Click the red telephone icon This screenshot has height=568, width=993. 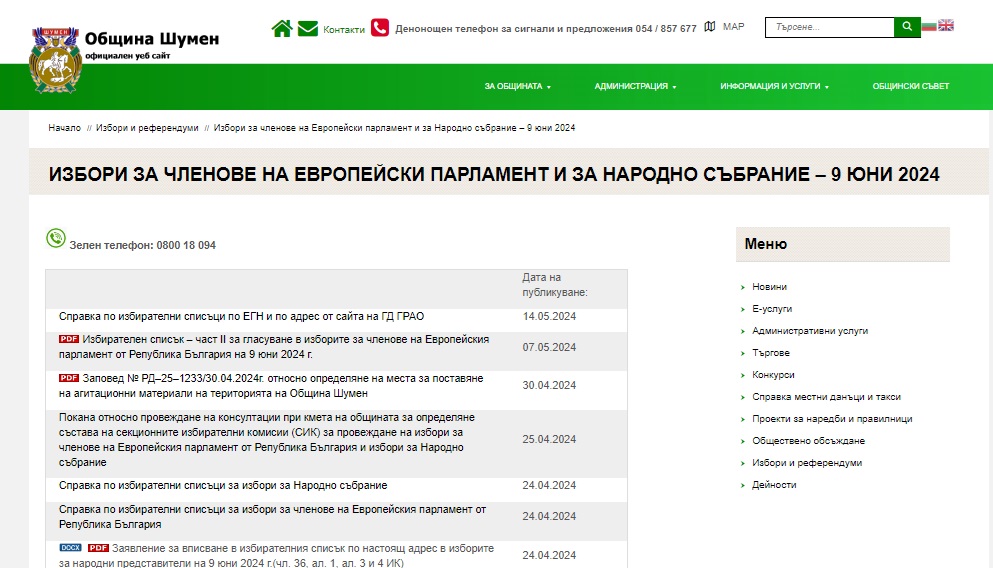[x=380, y=28]
